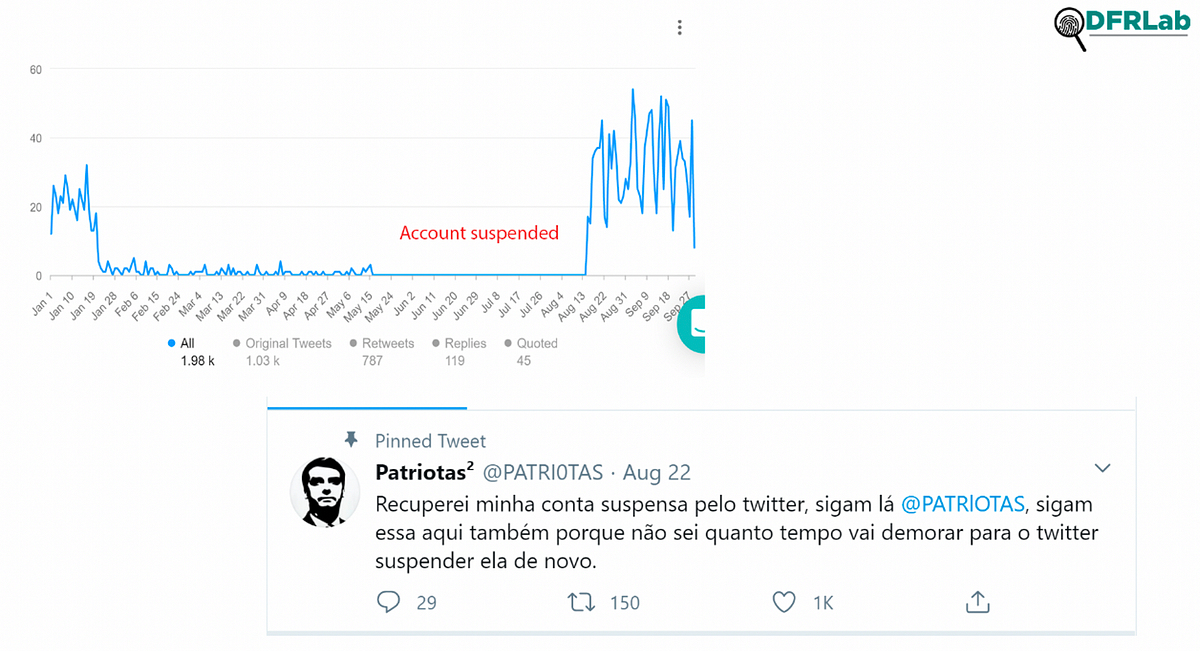Screen dimensions: 1200x651
Task: Click the share upload icon
Action: tap(977, 602)
